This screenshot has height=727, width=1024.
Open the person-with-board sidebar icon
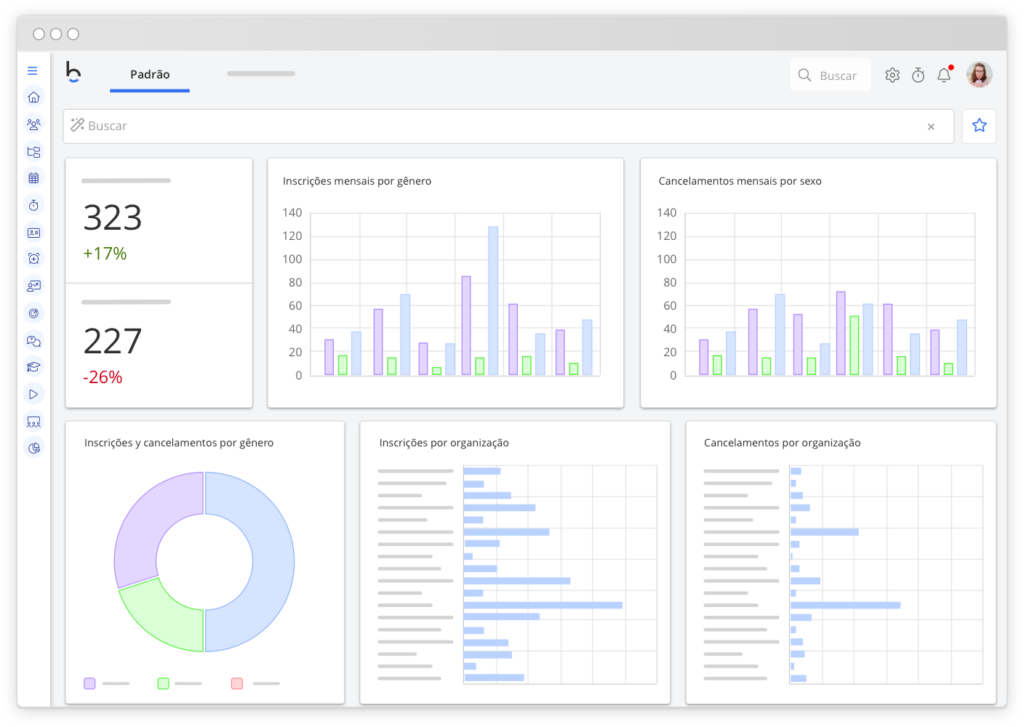(34, 286)
